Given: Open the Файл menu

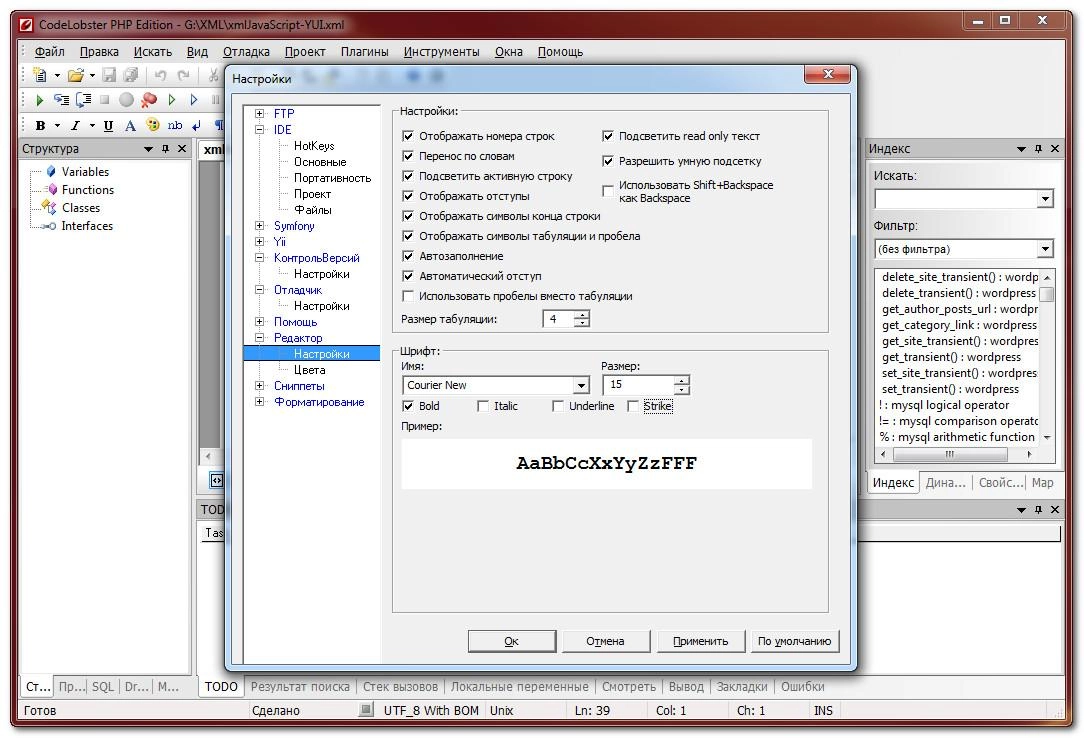Looking at the screenshot, I should (x=49, y=52).
